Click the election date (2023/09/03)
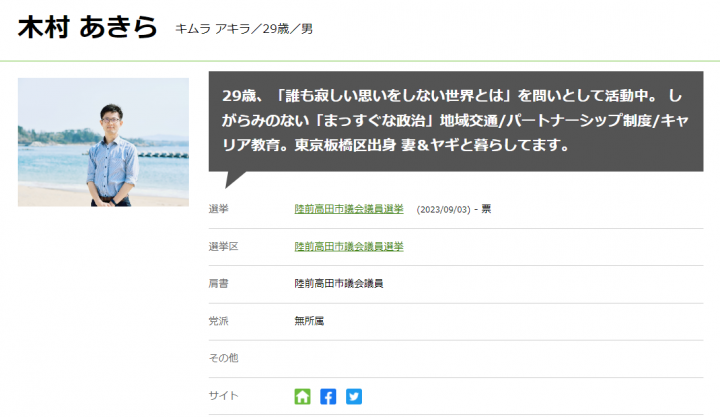 (445, 209)
